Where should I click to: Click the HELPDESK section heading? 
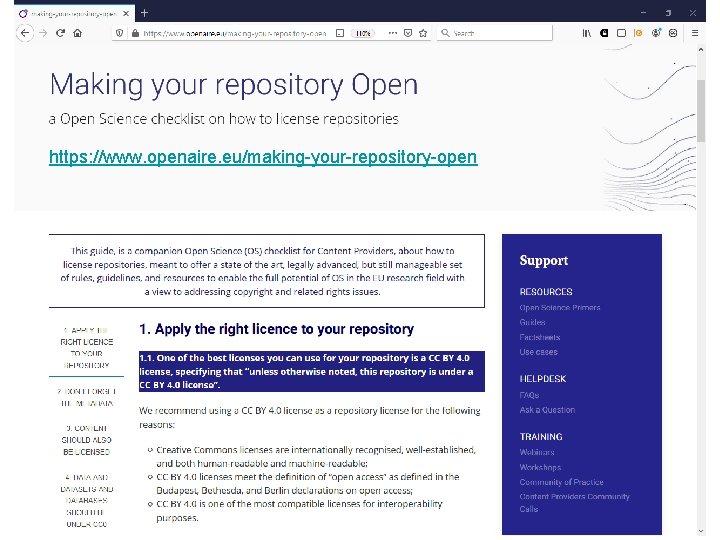pyautogui.click(x=543, y=379)
